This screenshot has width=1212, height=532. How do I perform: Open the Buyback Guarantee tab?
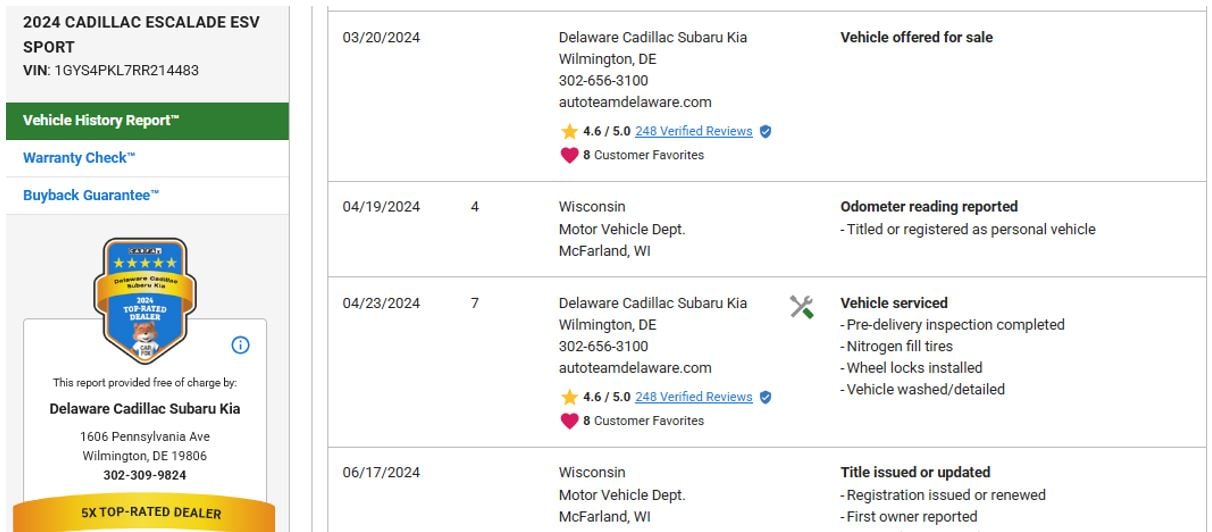tap(91, 195)
